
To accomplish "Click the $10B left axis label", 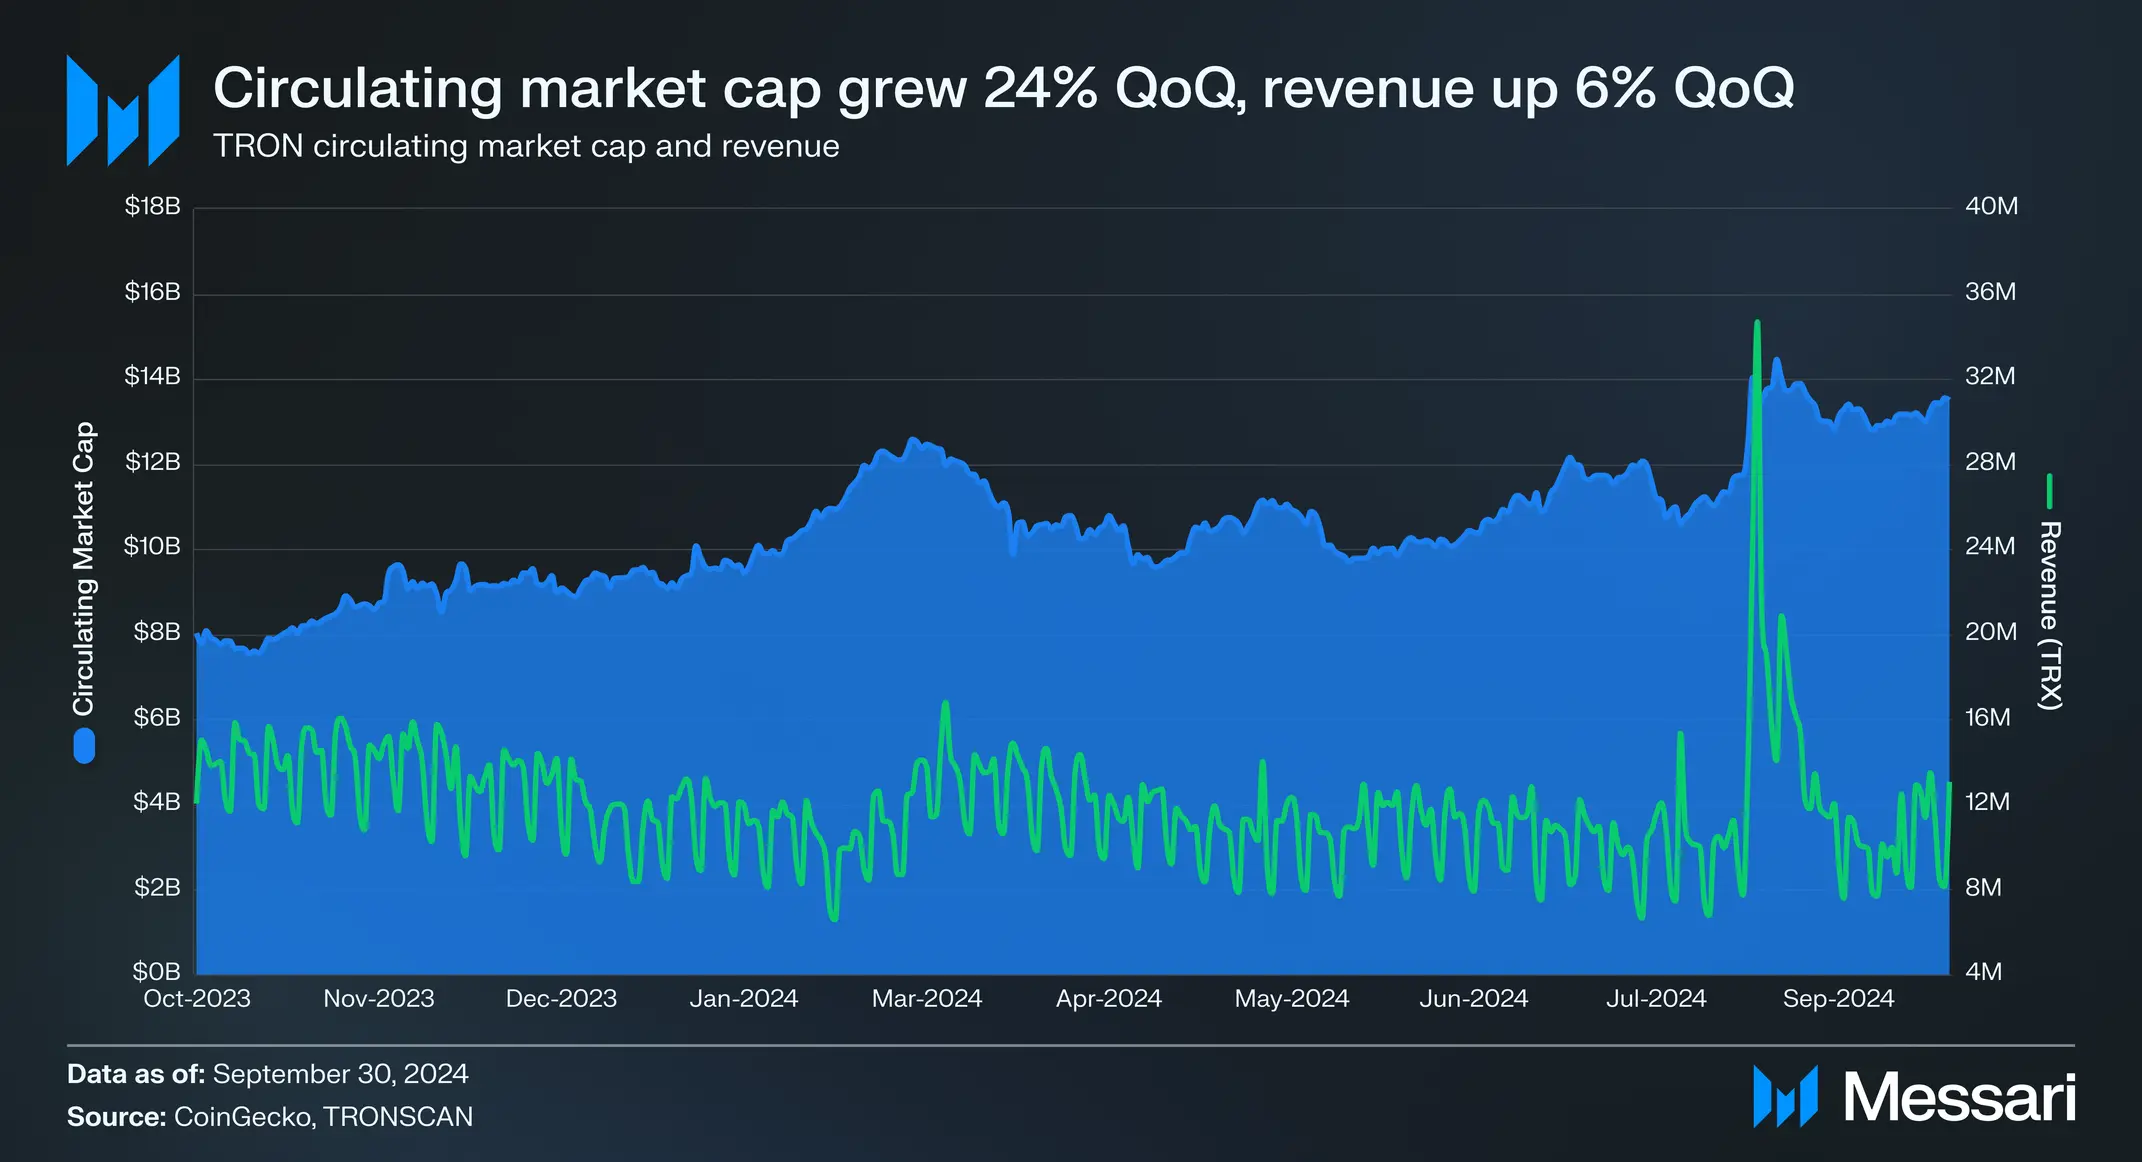I will (x=152, y=546).
